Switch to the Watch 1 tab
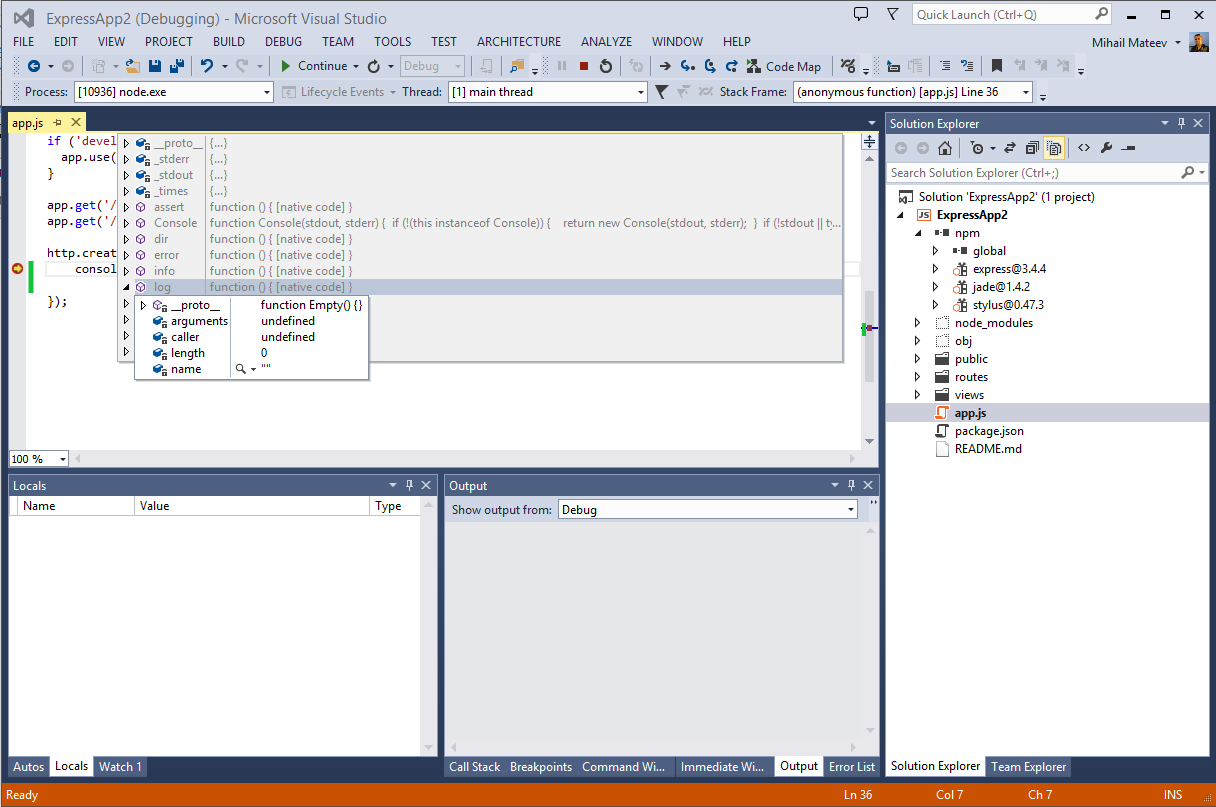Screen dimensions: 1216x807 [x=120, y=767]
